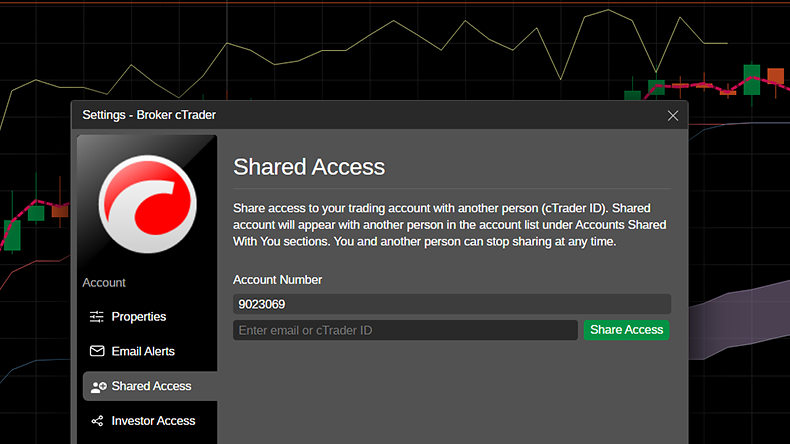Click the Email Alerts envelope icon
The height and width of the screenshot is (444, 790).
97,351
